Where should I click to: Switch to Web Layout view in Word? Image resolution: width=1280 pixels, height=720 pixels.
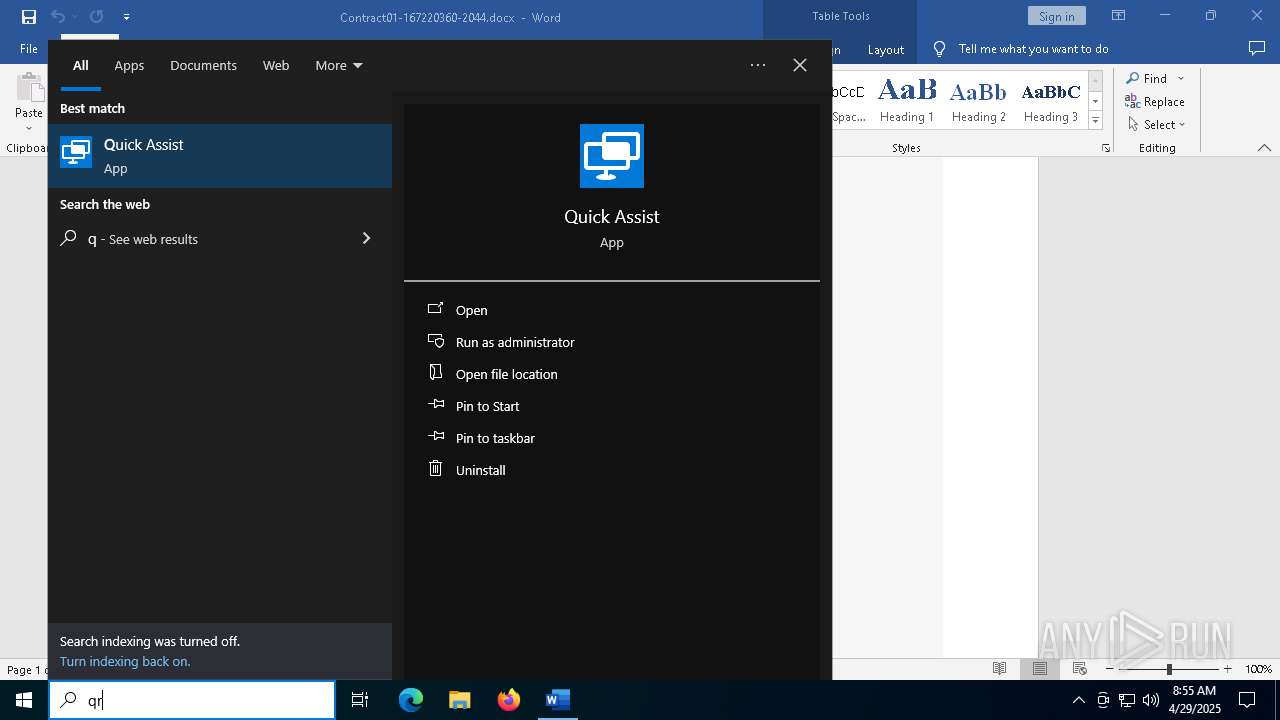click(x=1080, y=668)
